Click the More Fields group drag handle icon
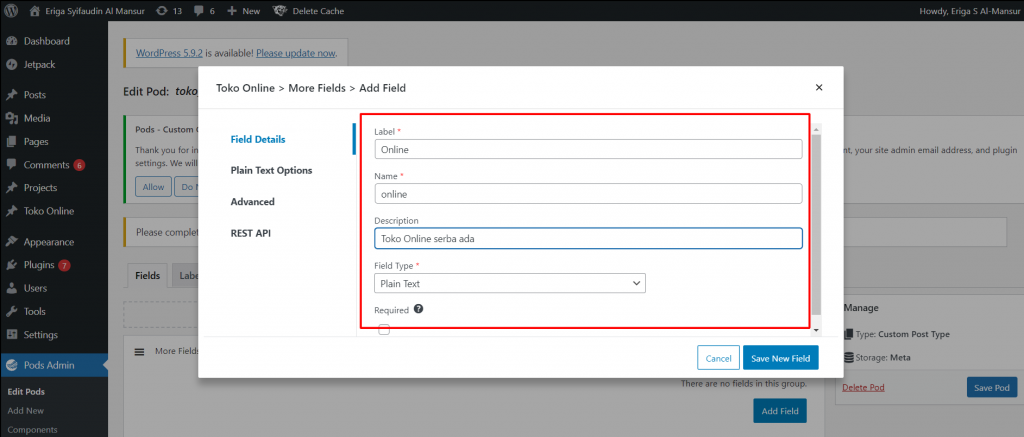 tap(138, 351)
